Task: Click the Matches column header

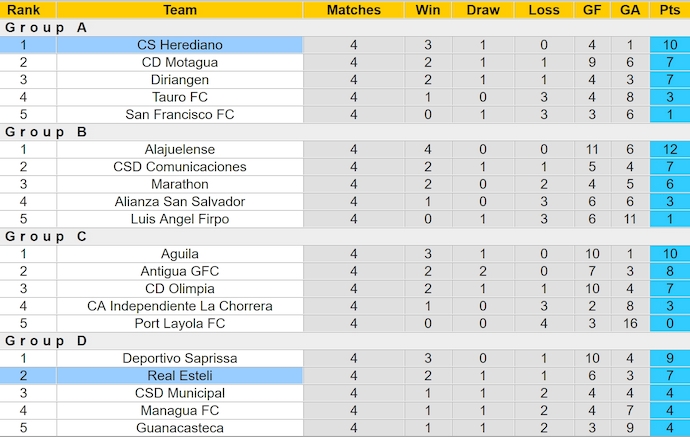Action: pos(354,10)
